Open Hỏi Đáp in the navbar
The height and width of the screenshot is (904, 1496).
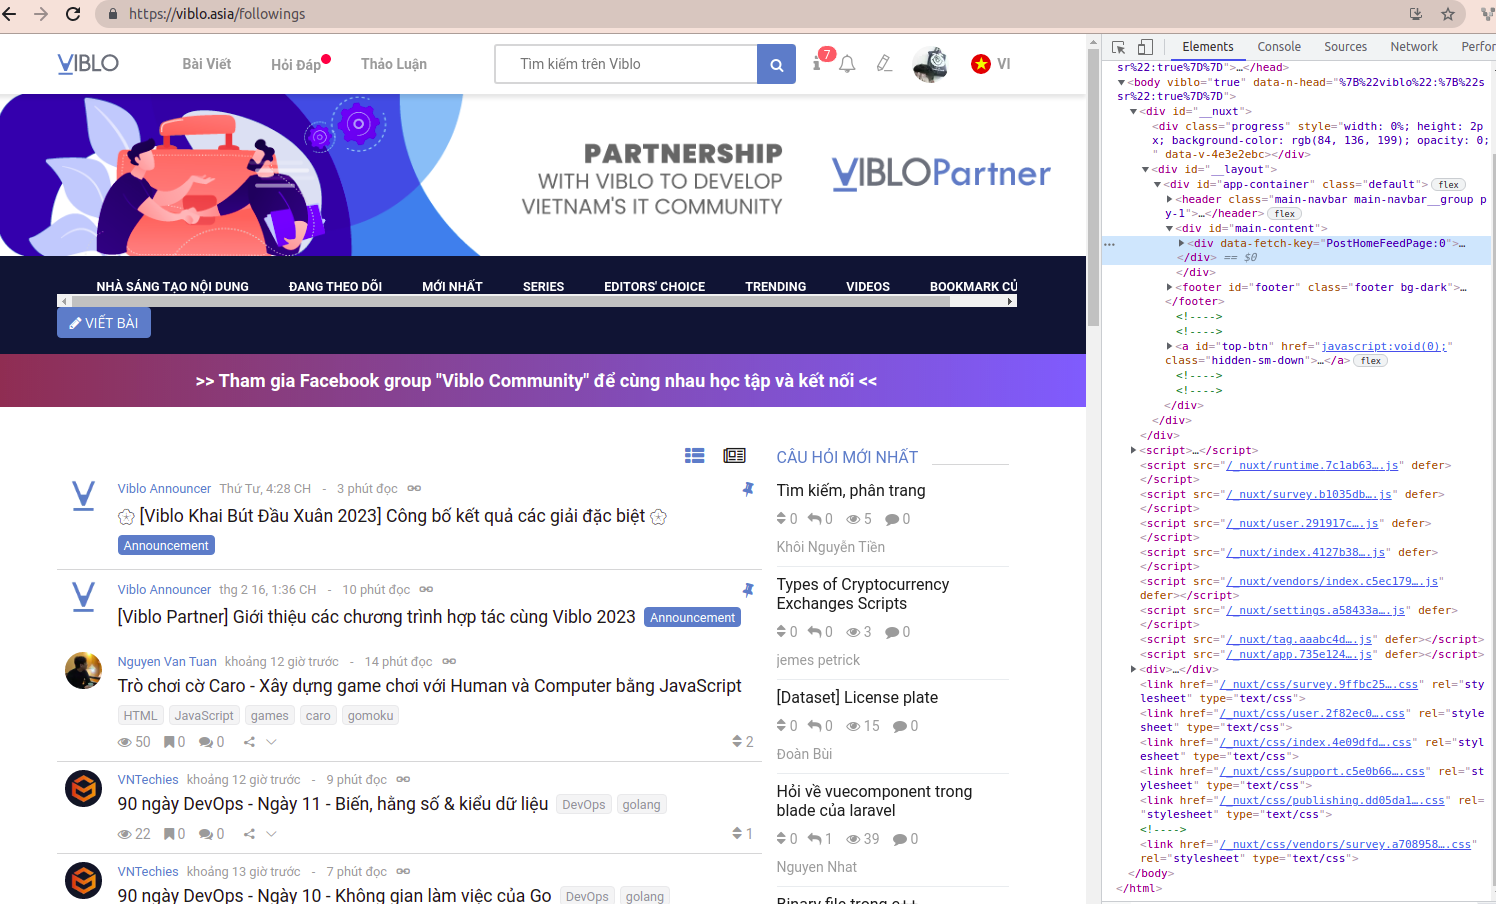click(x=296, y=64)
